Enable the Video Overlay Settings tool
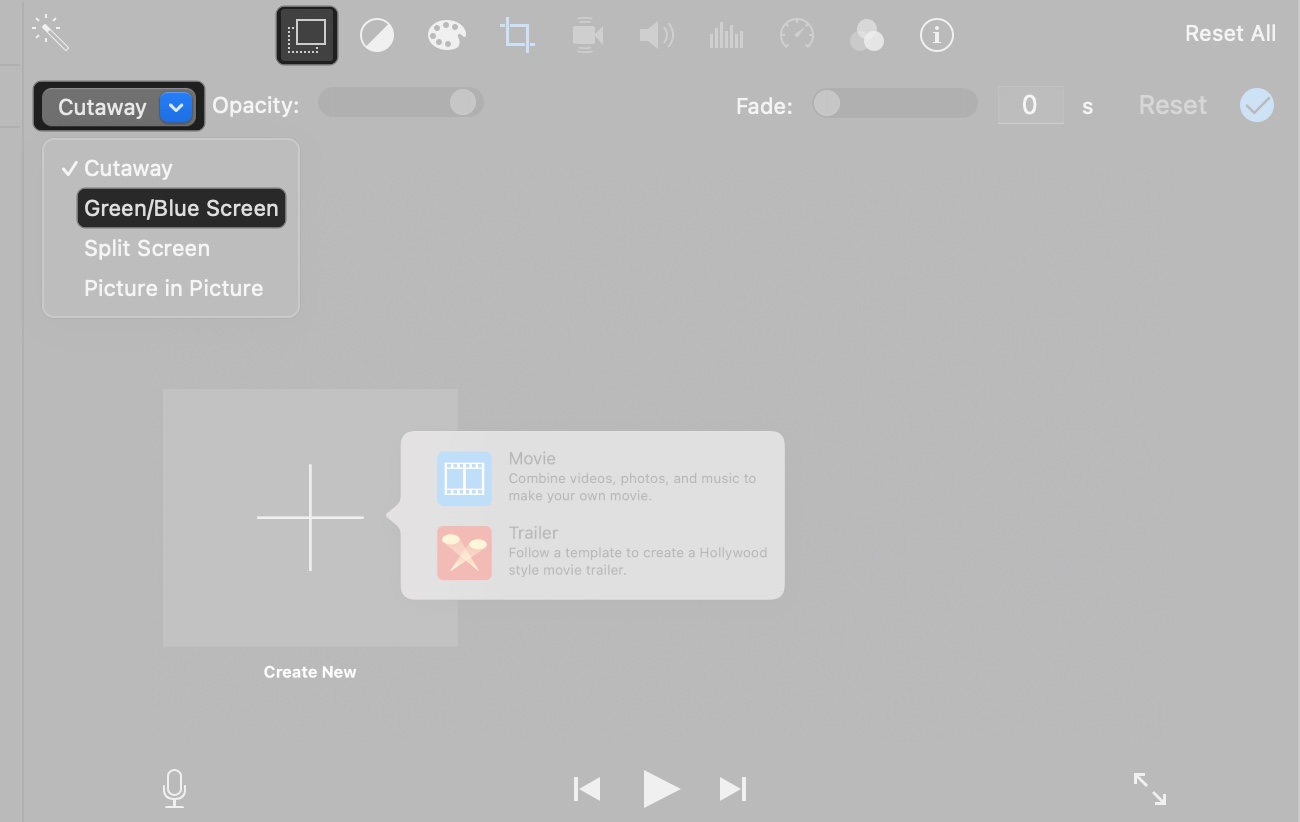The height and width of the screenshot is (822, 1300). coord(306,33)
